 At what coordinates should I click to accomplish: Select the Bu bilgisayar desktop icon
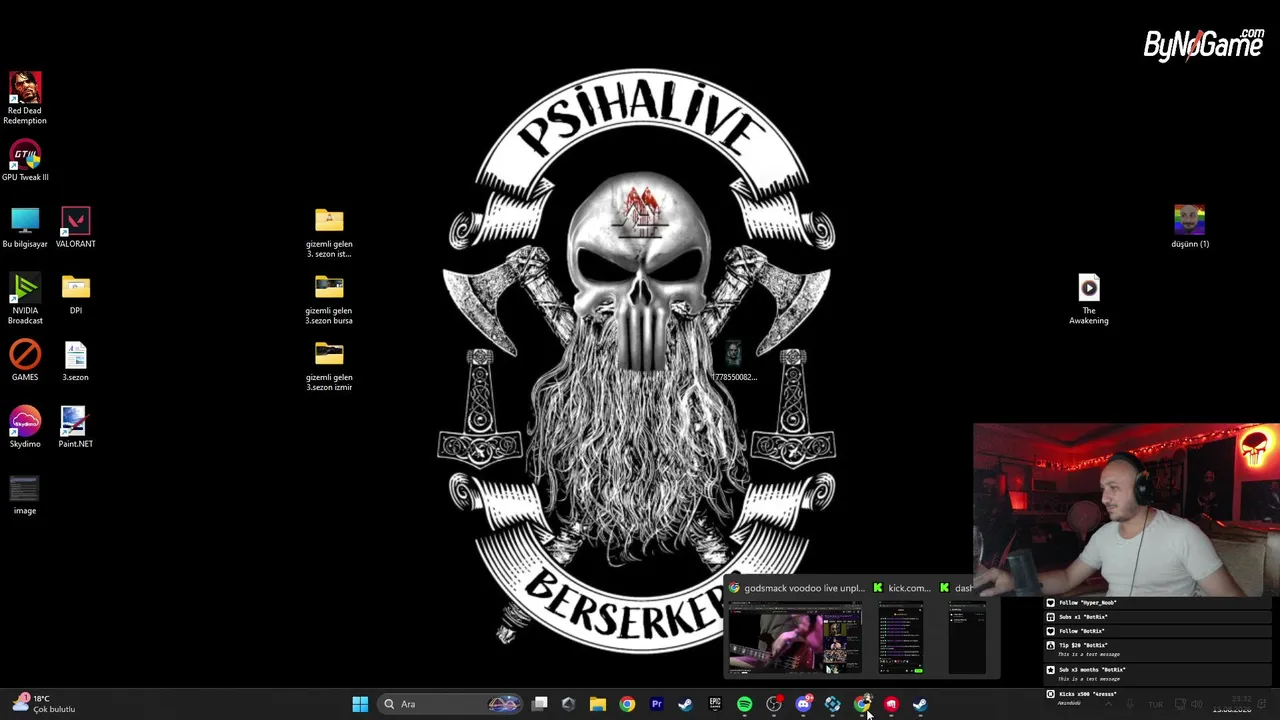tap(25, 228)
